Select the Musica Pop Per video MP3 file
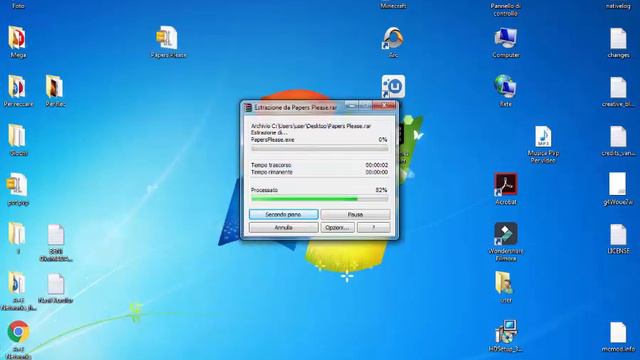The width and height of the screenshot is (640, 360). [x=543, y=137]
